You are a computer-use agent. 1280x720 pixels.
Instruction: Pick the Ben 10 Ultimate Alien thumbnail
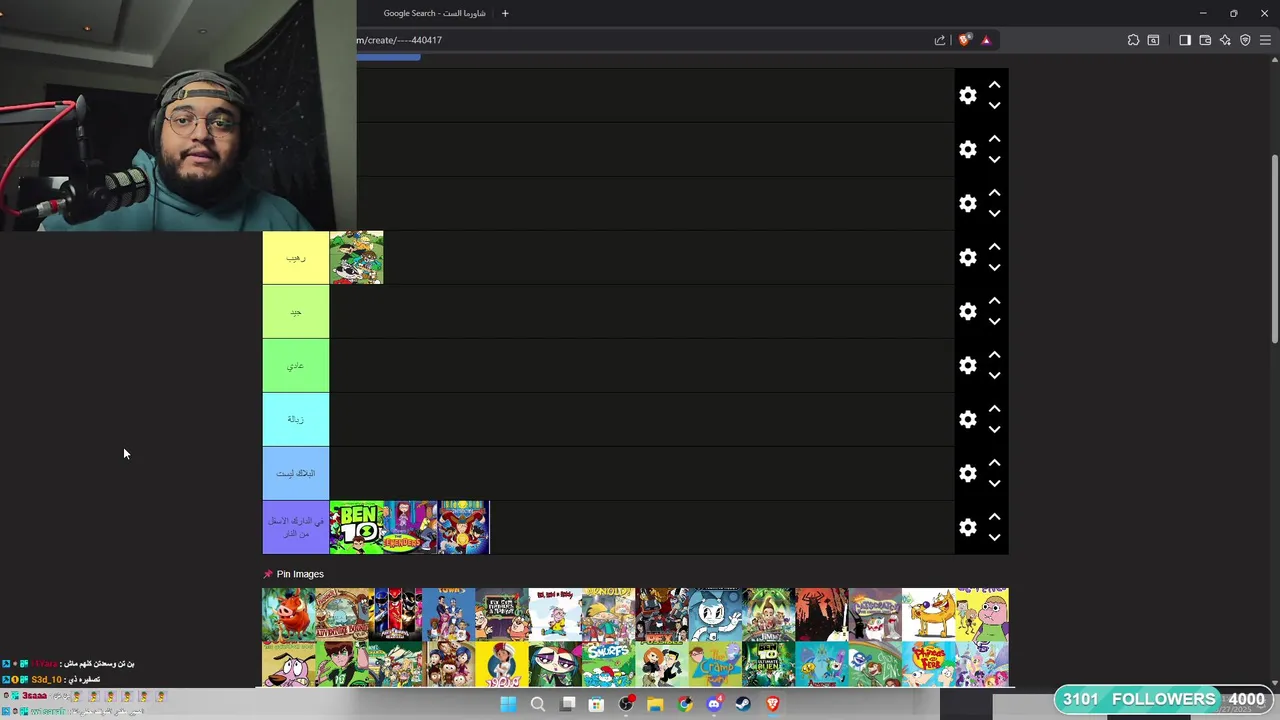[768, 664]
